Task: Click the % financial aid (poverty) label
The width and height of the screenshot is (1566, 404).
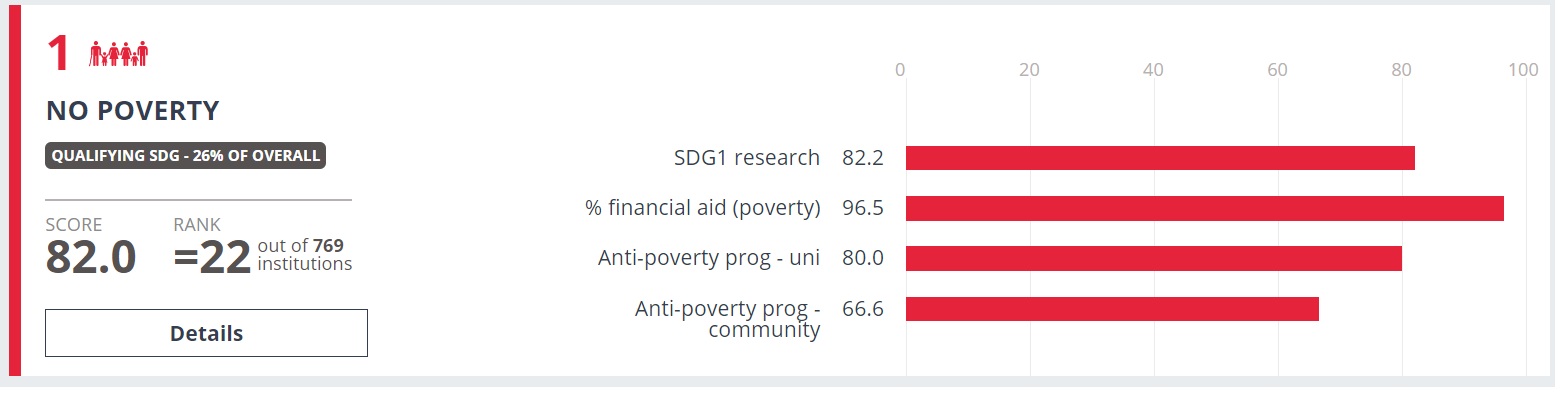Action: point(702,208)
